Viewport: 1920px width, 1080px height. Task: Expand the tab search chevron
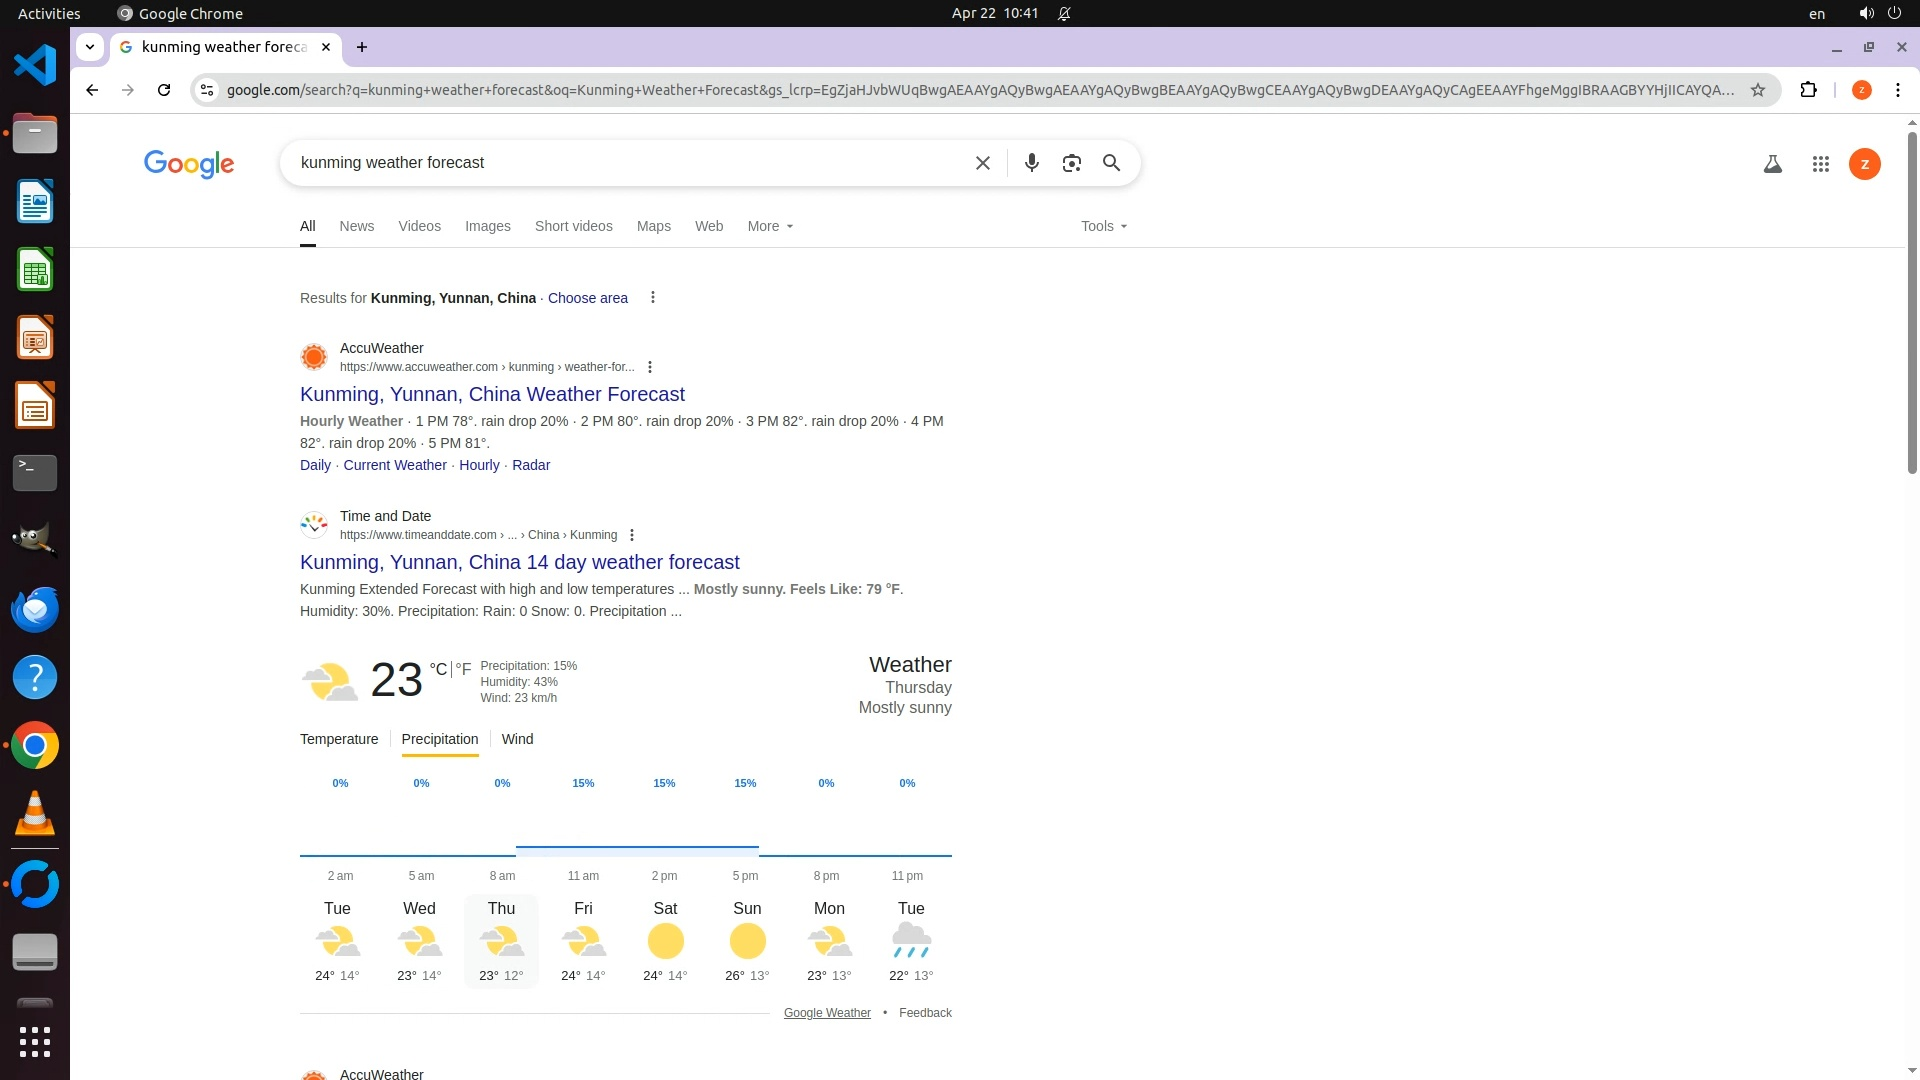click(90, 47)
